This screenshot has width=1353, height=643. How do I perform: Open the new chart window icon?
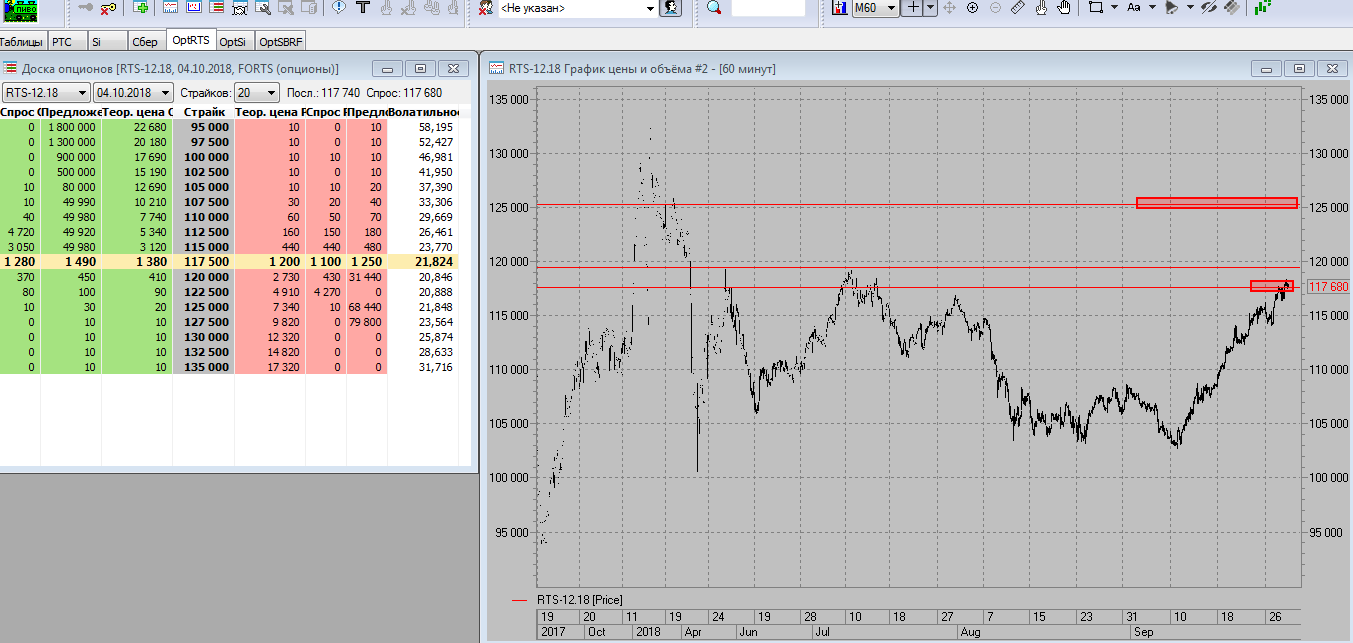point(170,7)
